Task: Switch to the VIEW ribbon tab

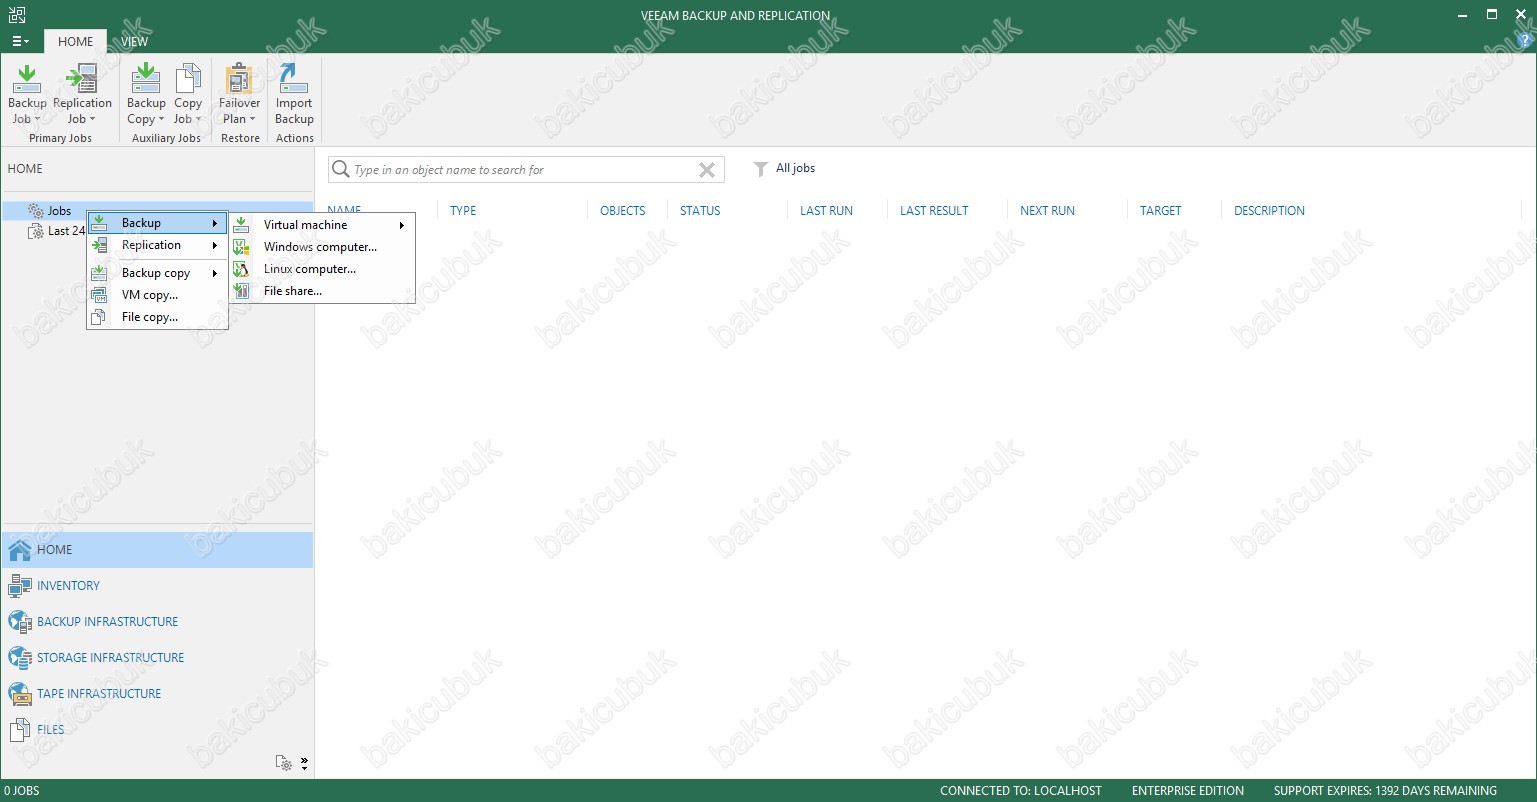Action: [x=135, y=41]
